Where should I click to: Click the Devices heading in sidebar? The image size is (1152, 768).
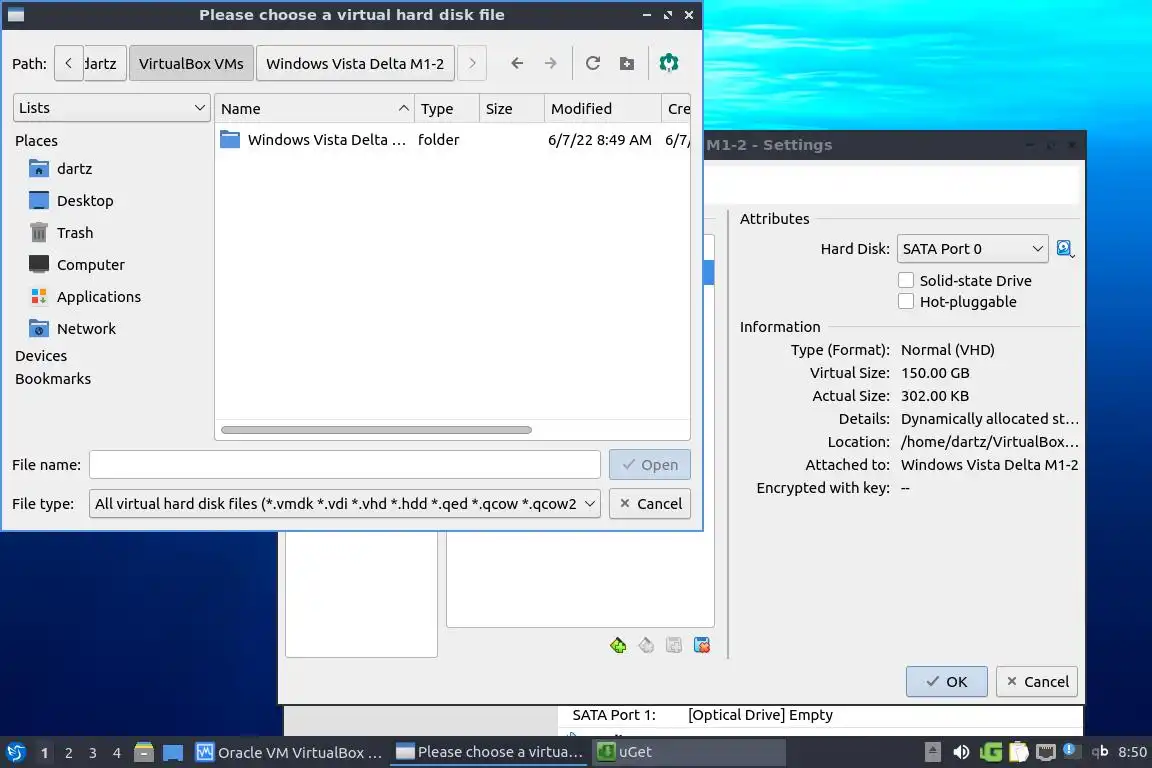pyautogui.click(x=41, y=356)
